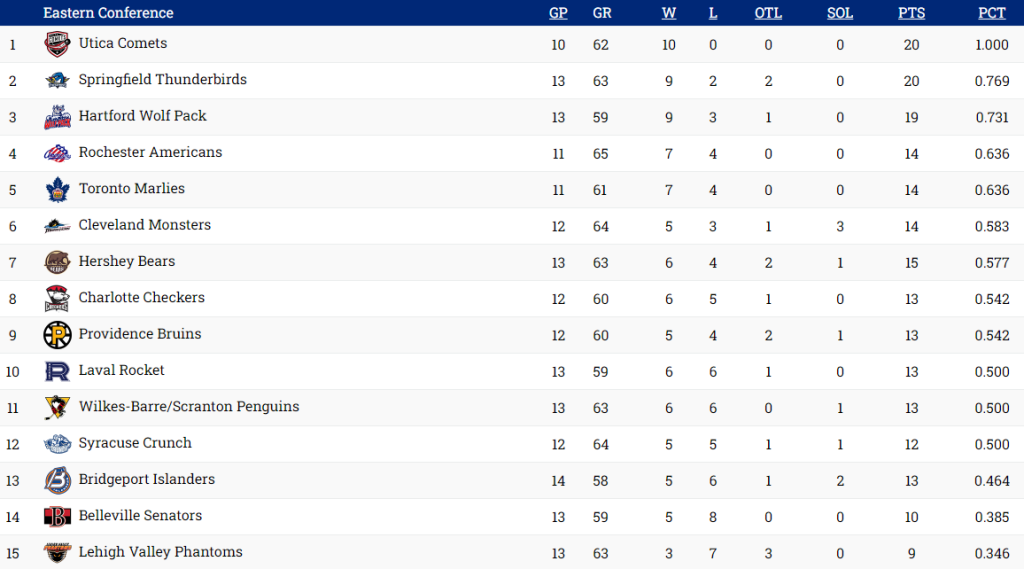
Task: Click the Utica Comets team logo
Action: pos(57,44)
